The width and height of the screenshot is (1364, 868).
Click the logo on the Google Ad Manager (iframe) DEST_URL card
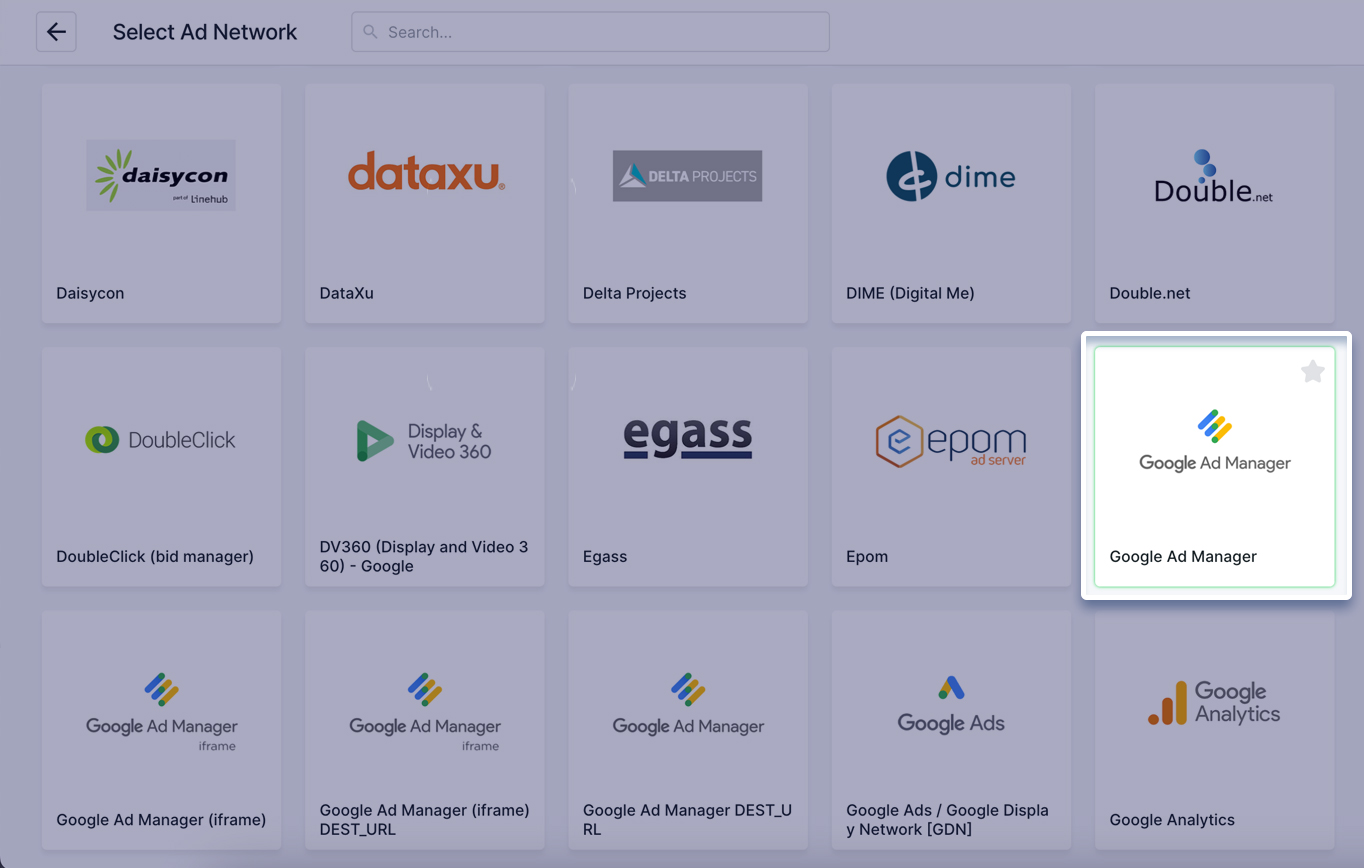[x=425, y=712]
